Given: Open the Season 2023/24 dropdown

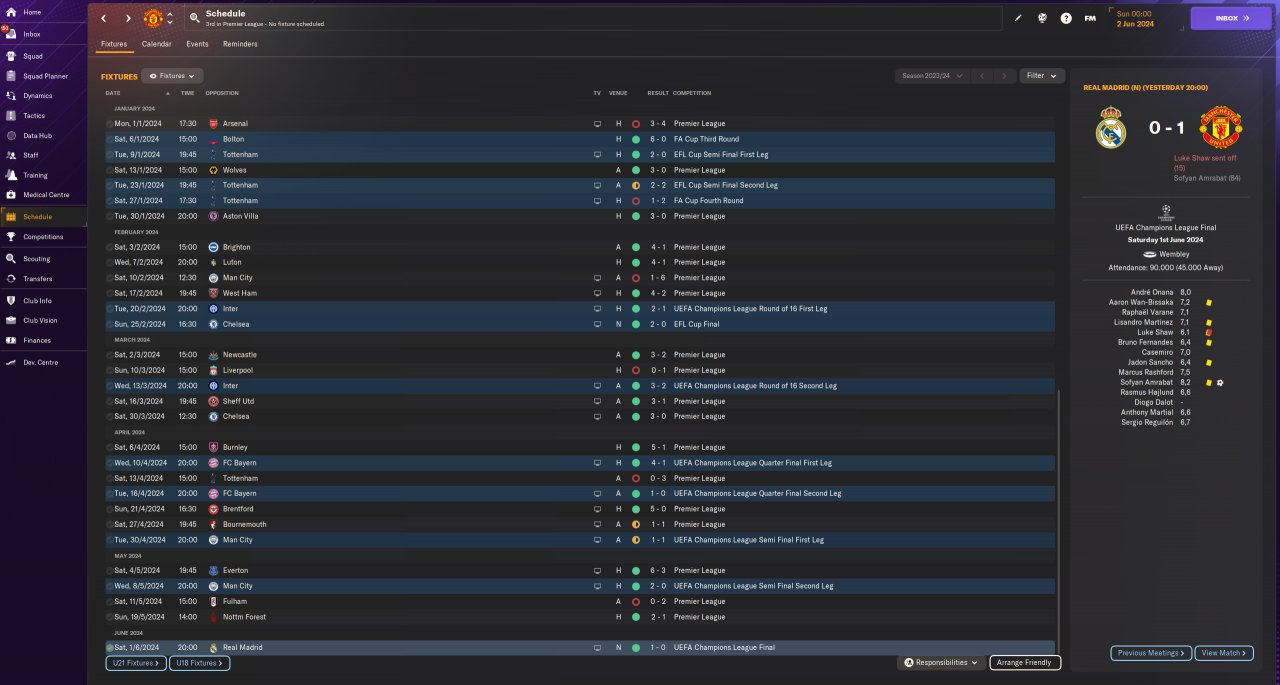Looking at the screenshot, I should pyautogui.click(x=932, y=76).
